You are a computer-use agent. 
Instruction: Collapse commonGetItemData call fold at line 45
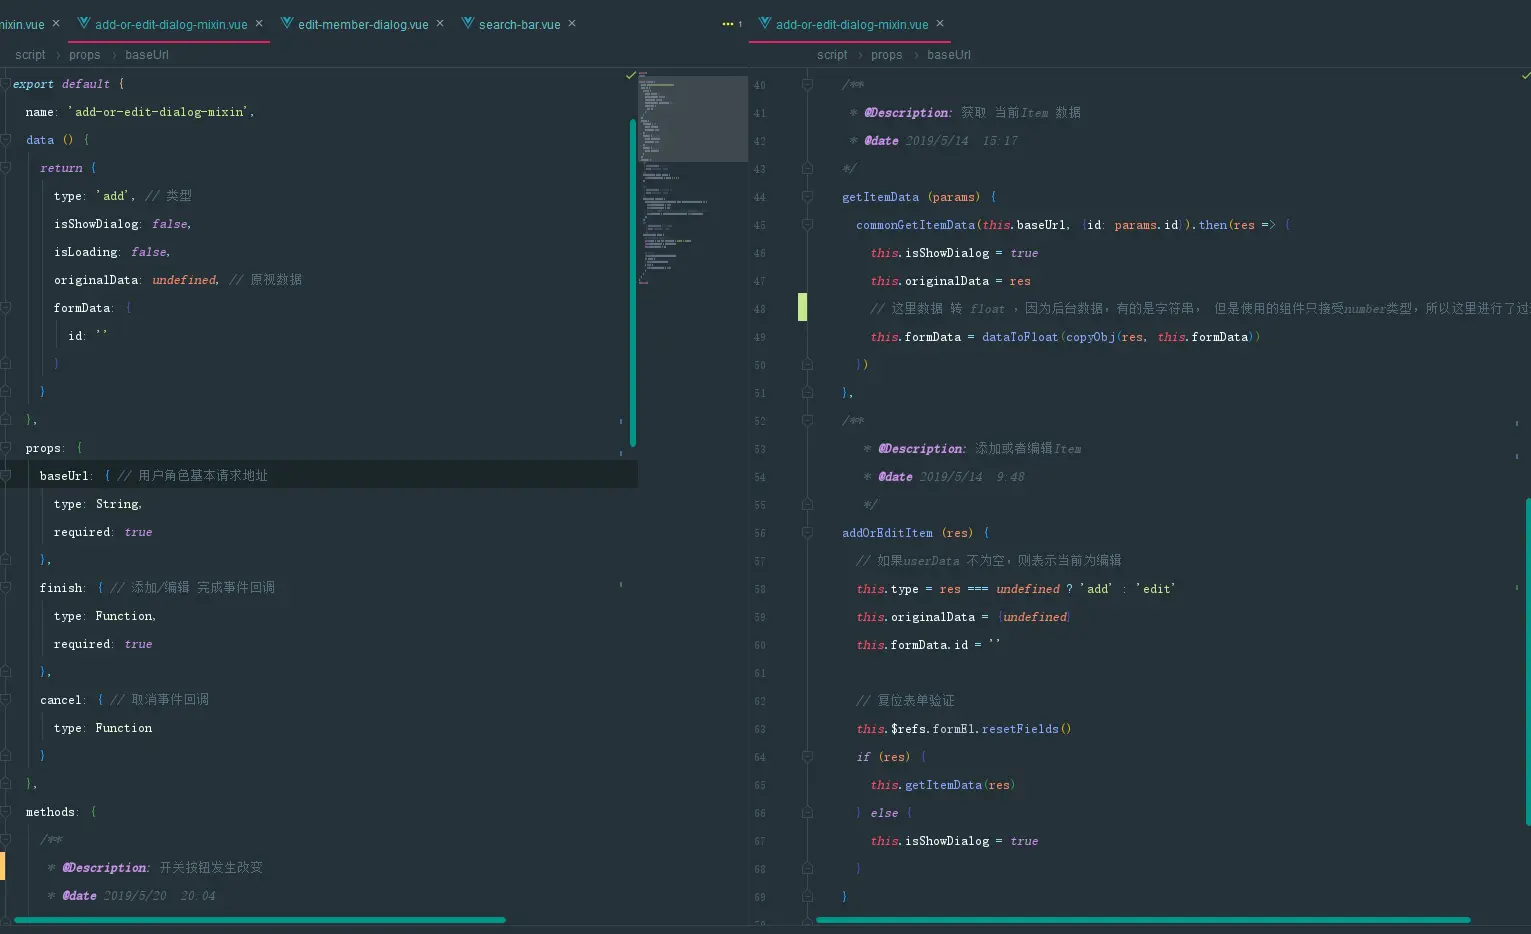[x=807, y=225]
